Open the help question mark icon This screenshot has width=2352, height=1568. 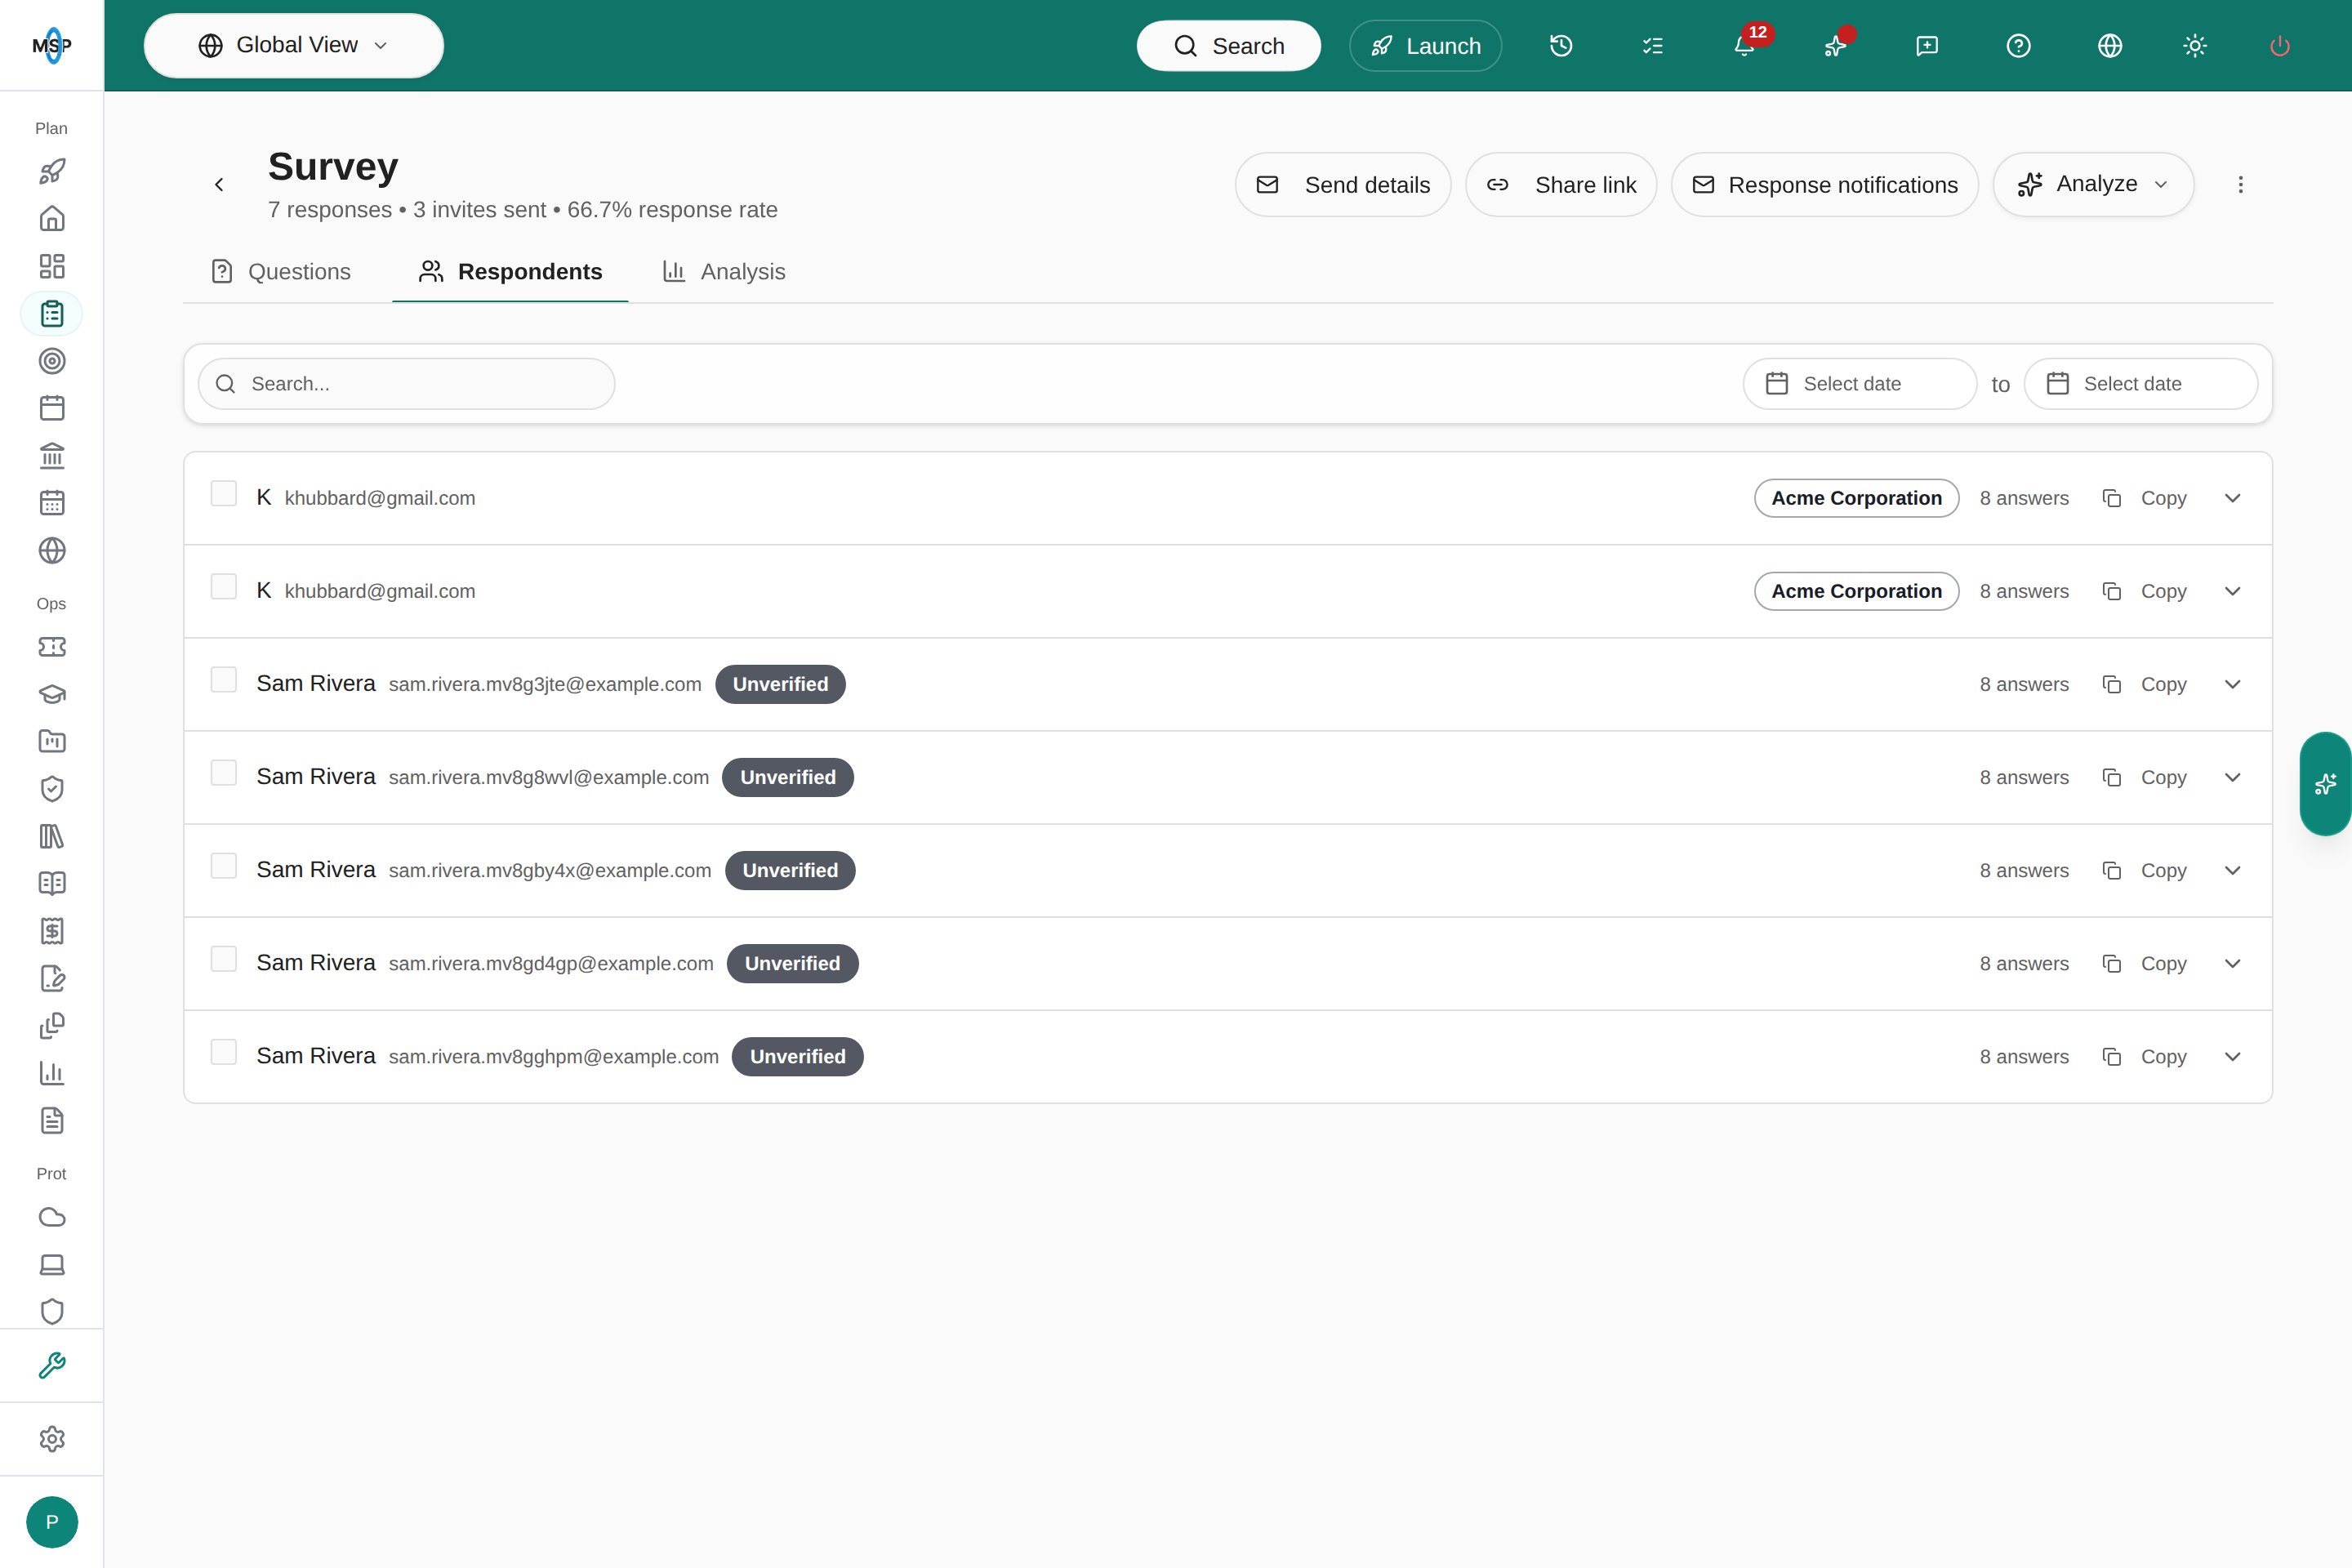[2019, 46]
